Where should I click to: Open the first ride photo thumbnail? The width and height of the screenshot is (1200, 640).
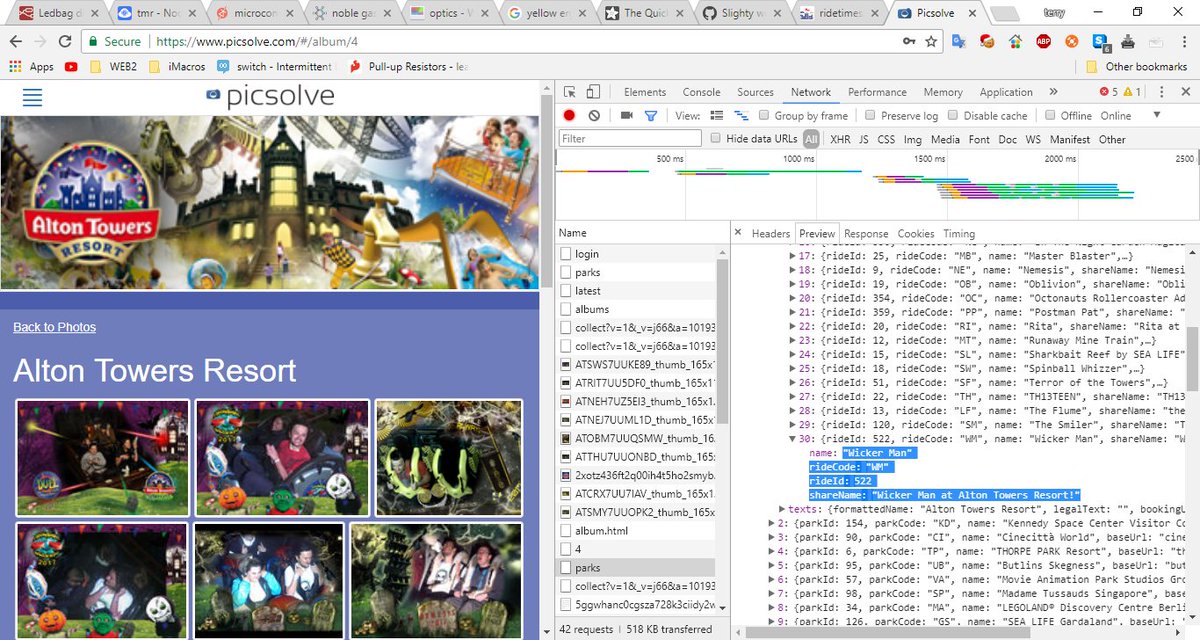click(x=102, y=458)
